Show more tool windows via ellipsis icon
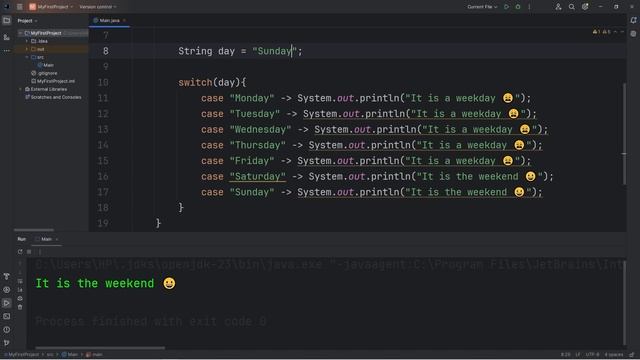Image resolution: width=640 pixels, height=360 pixels. click(7, 51)
